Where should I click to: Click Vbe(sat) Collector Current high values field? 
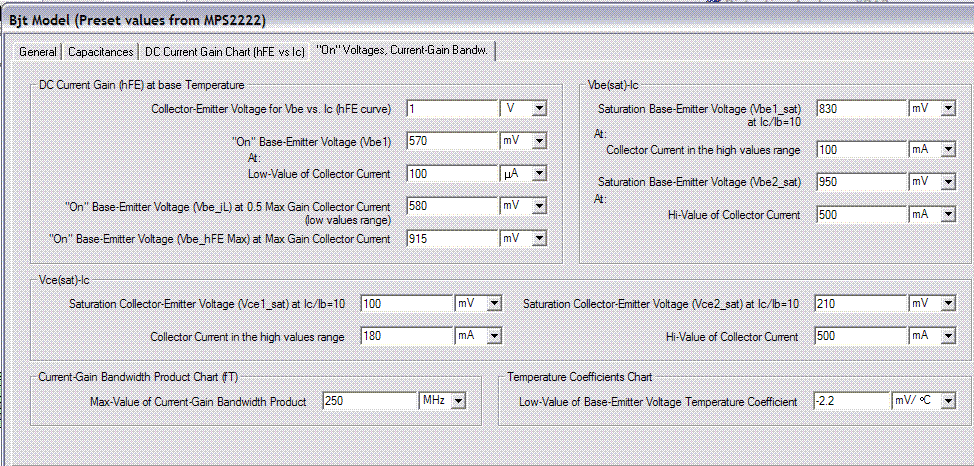click(x=862, y=150)
